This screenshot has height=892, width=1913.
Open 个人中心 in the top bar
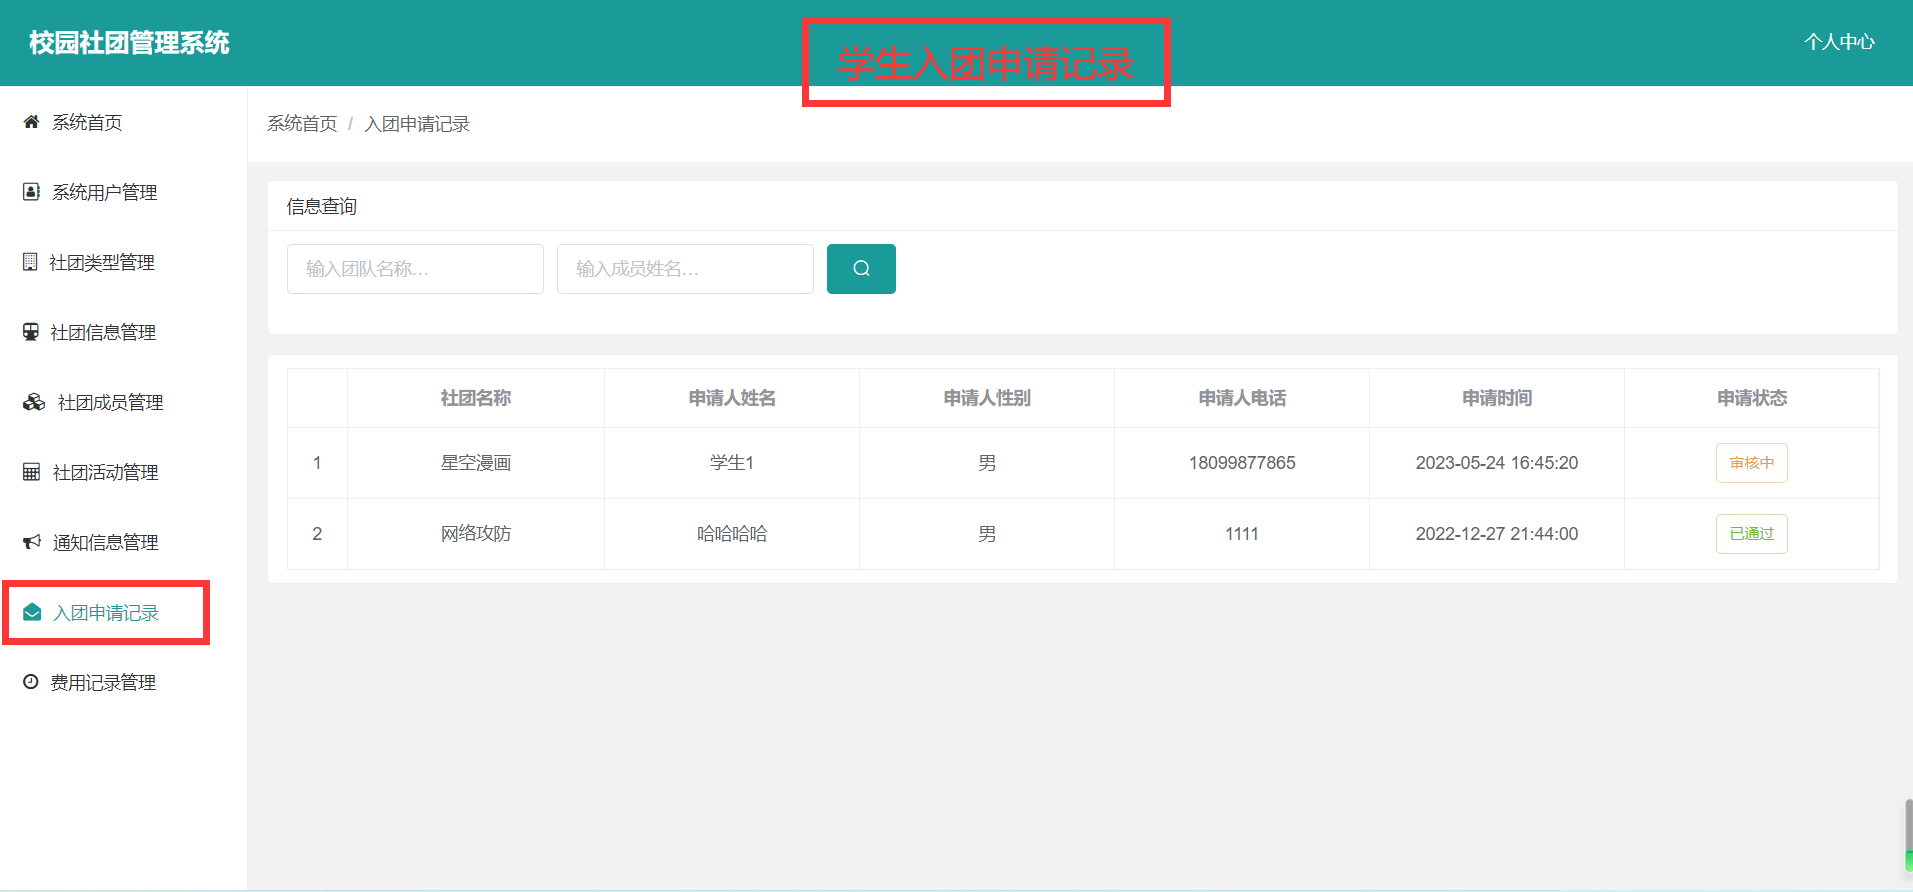pyautogui.click(x=1839, y=42)
